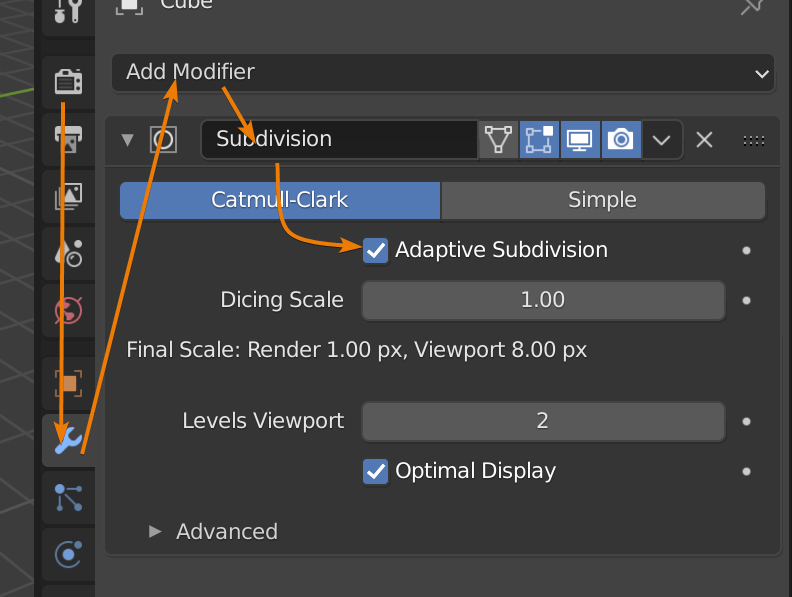Open the World properties tab
This screenshot has width=792, height=597.
point(68,312)
